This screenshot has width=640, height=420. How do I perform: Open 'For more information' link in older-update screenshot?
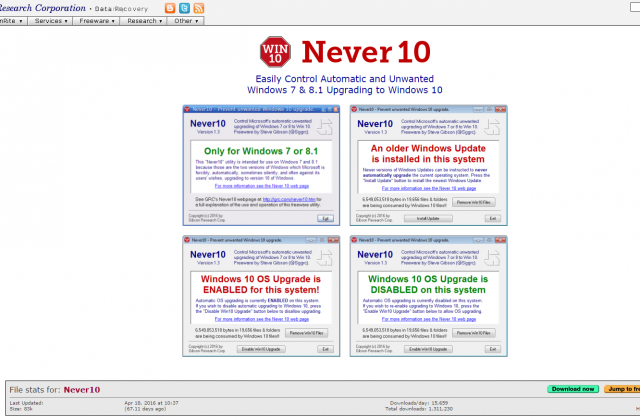click(x=429, y=188)
